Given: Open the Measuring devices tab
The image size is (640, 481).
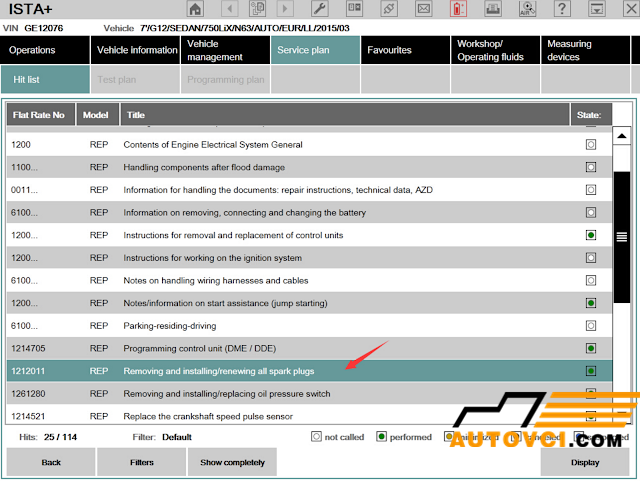Looking at the screenshot, I should tap(585, 50).
